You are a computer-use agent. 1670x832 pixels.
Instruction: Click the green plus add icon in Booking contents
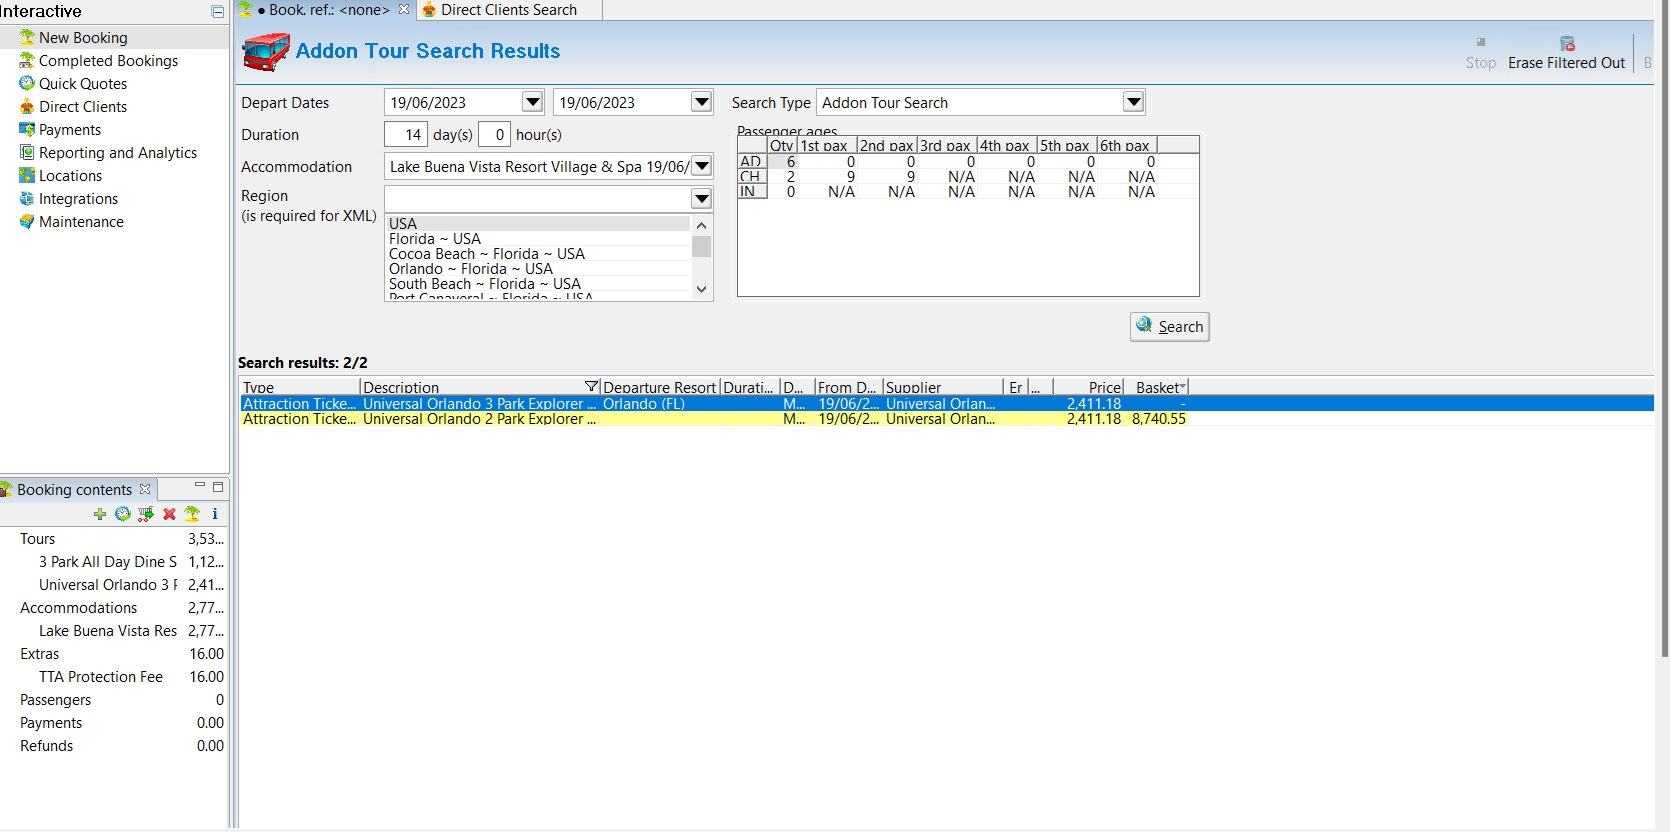100,514
